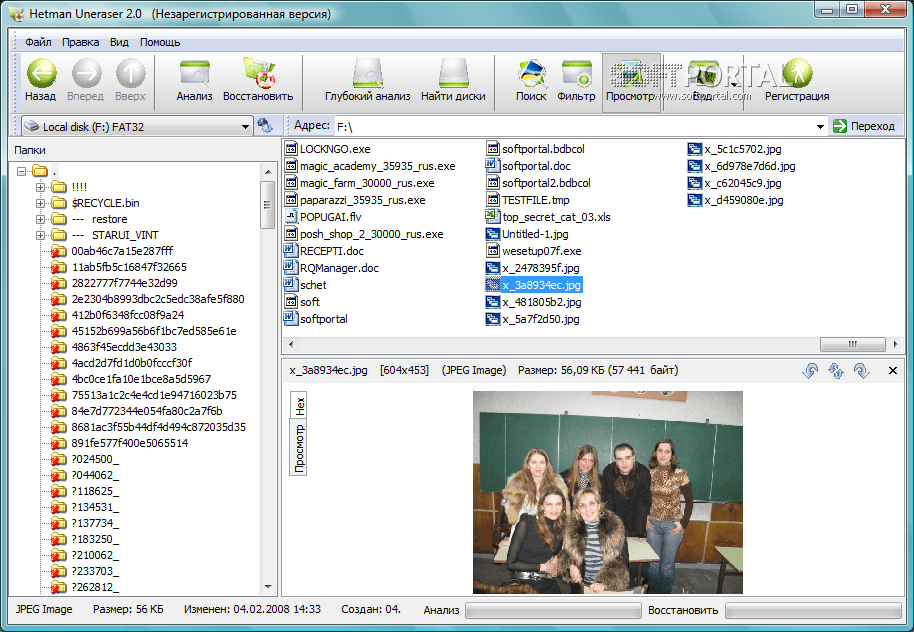The height and width of the screenshot is (632, 914).
Task: Switch to the vertical Просмотр tab
Action: pos(299,447)
